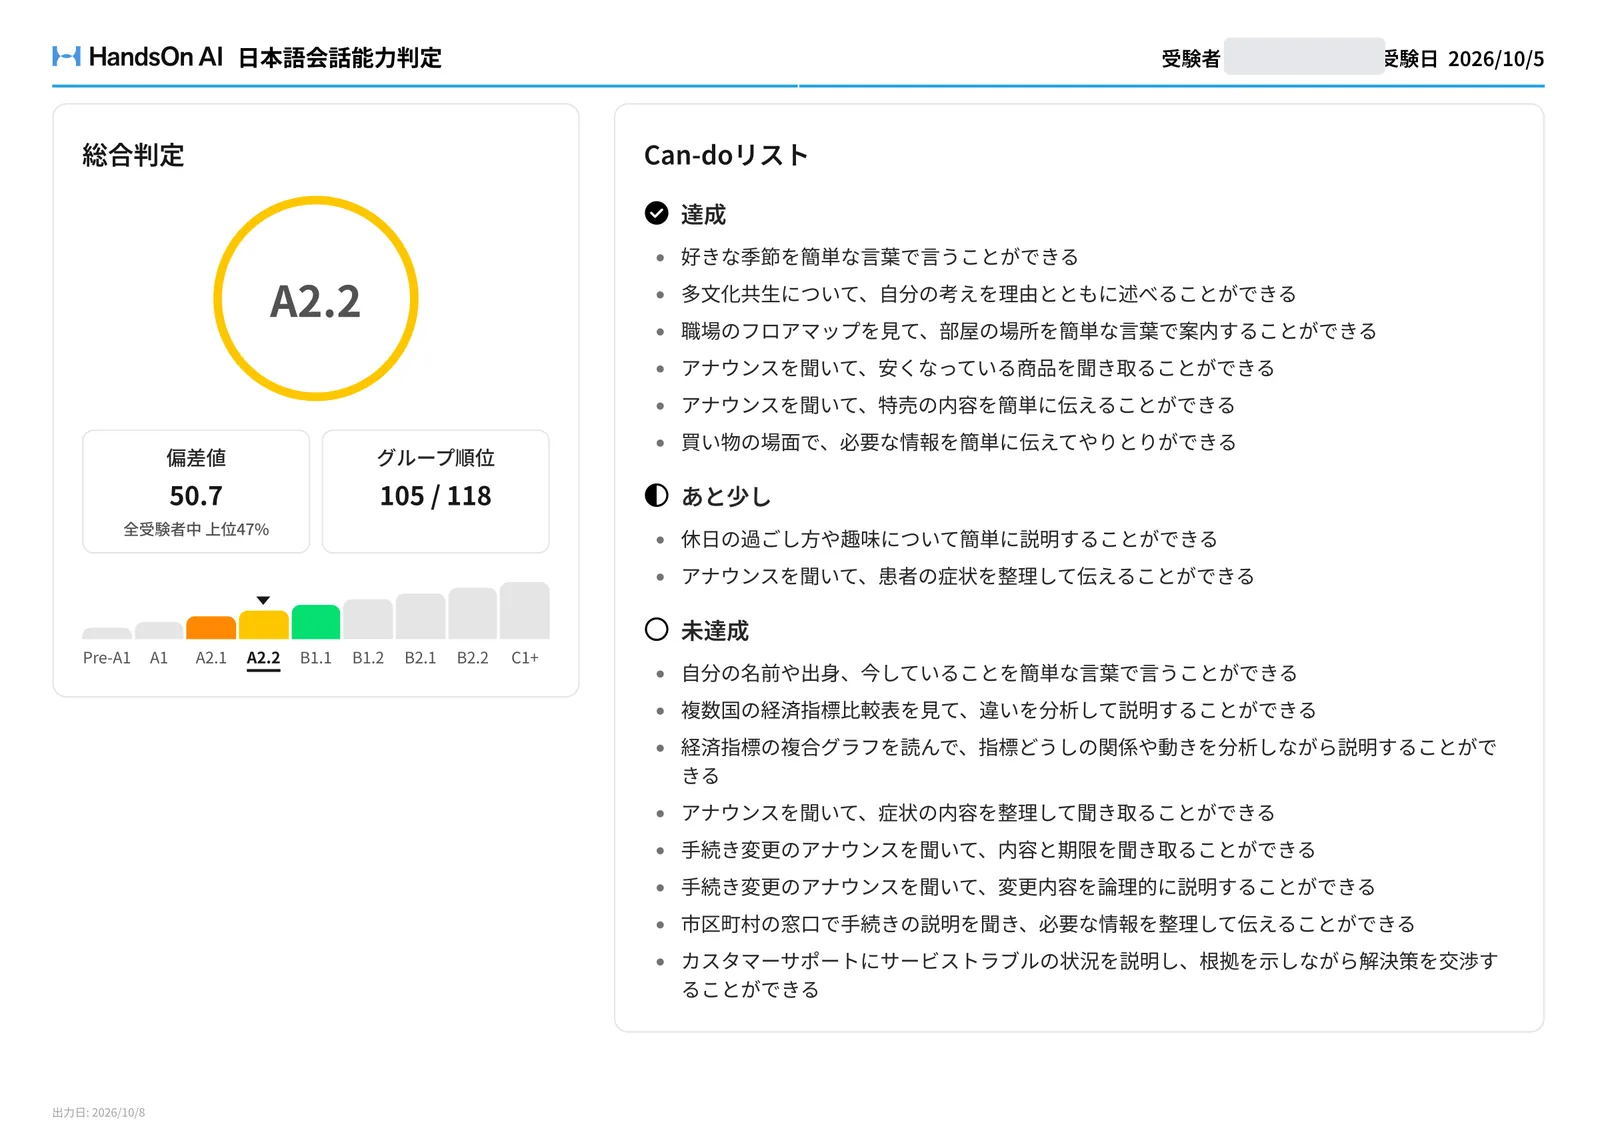Click 患者の症状を整理して伝える item
Viewport: 1600px width, 1131px height.
pos(968,576)
